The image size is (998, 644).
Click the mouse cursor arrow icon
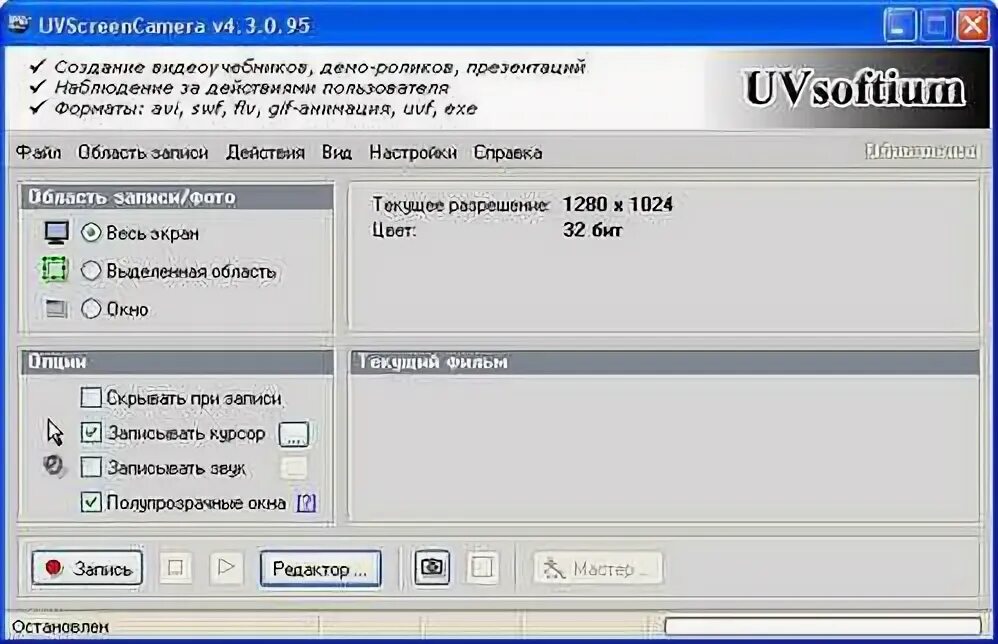[x=55, y=432]
